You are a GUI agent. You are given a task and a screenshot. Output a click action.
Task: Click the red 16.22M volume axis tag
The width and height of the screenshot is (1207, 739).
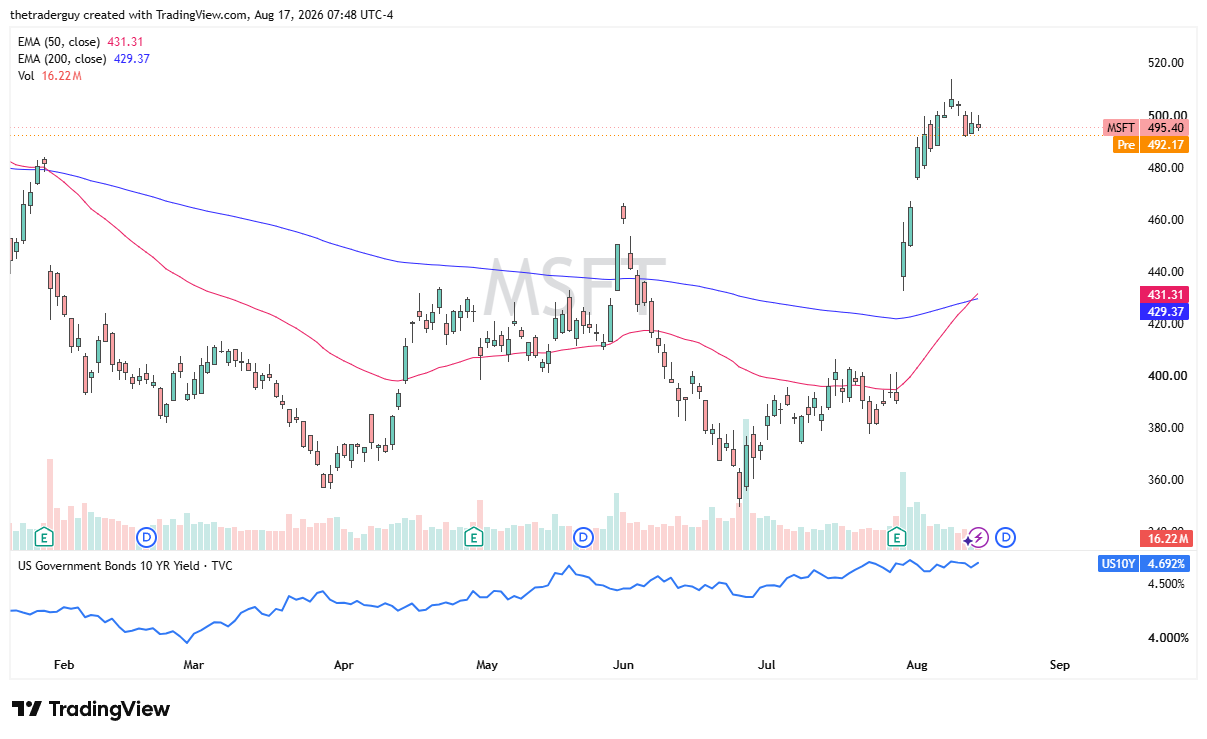(1165, 539)
